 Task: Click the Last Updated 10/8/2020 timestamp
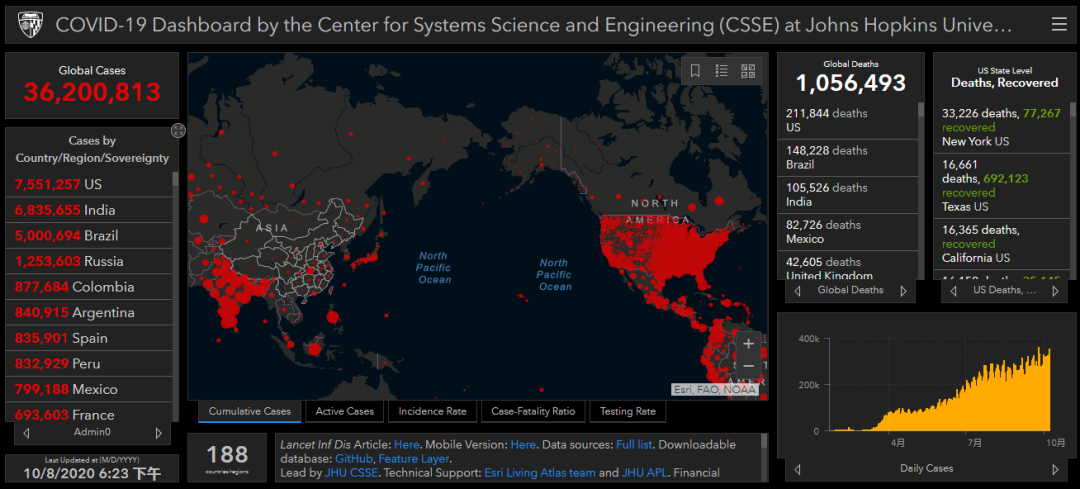(92, 473)
